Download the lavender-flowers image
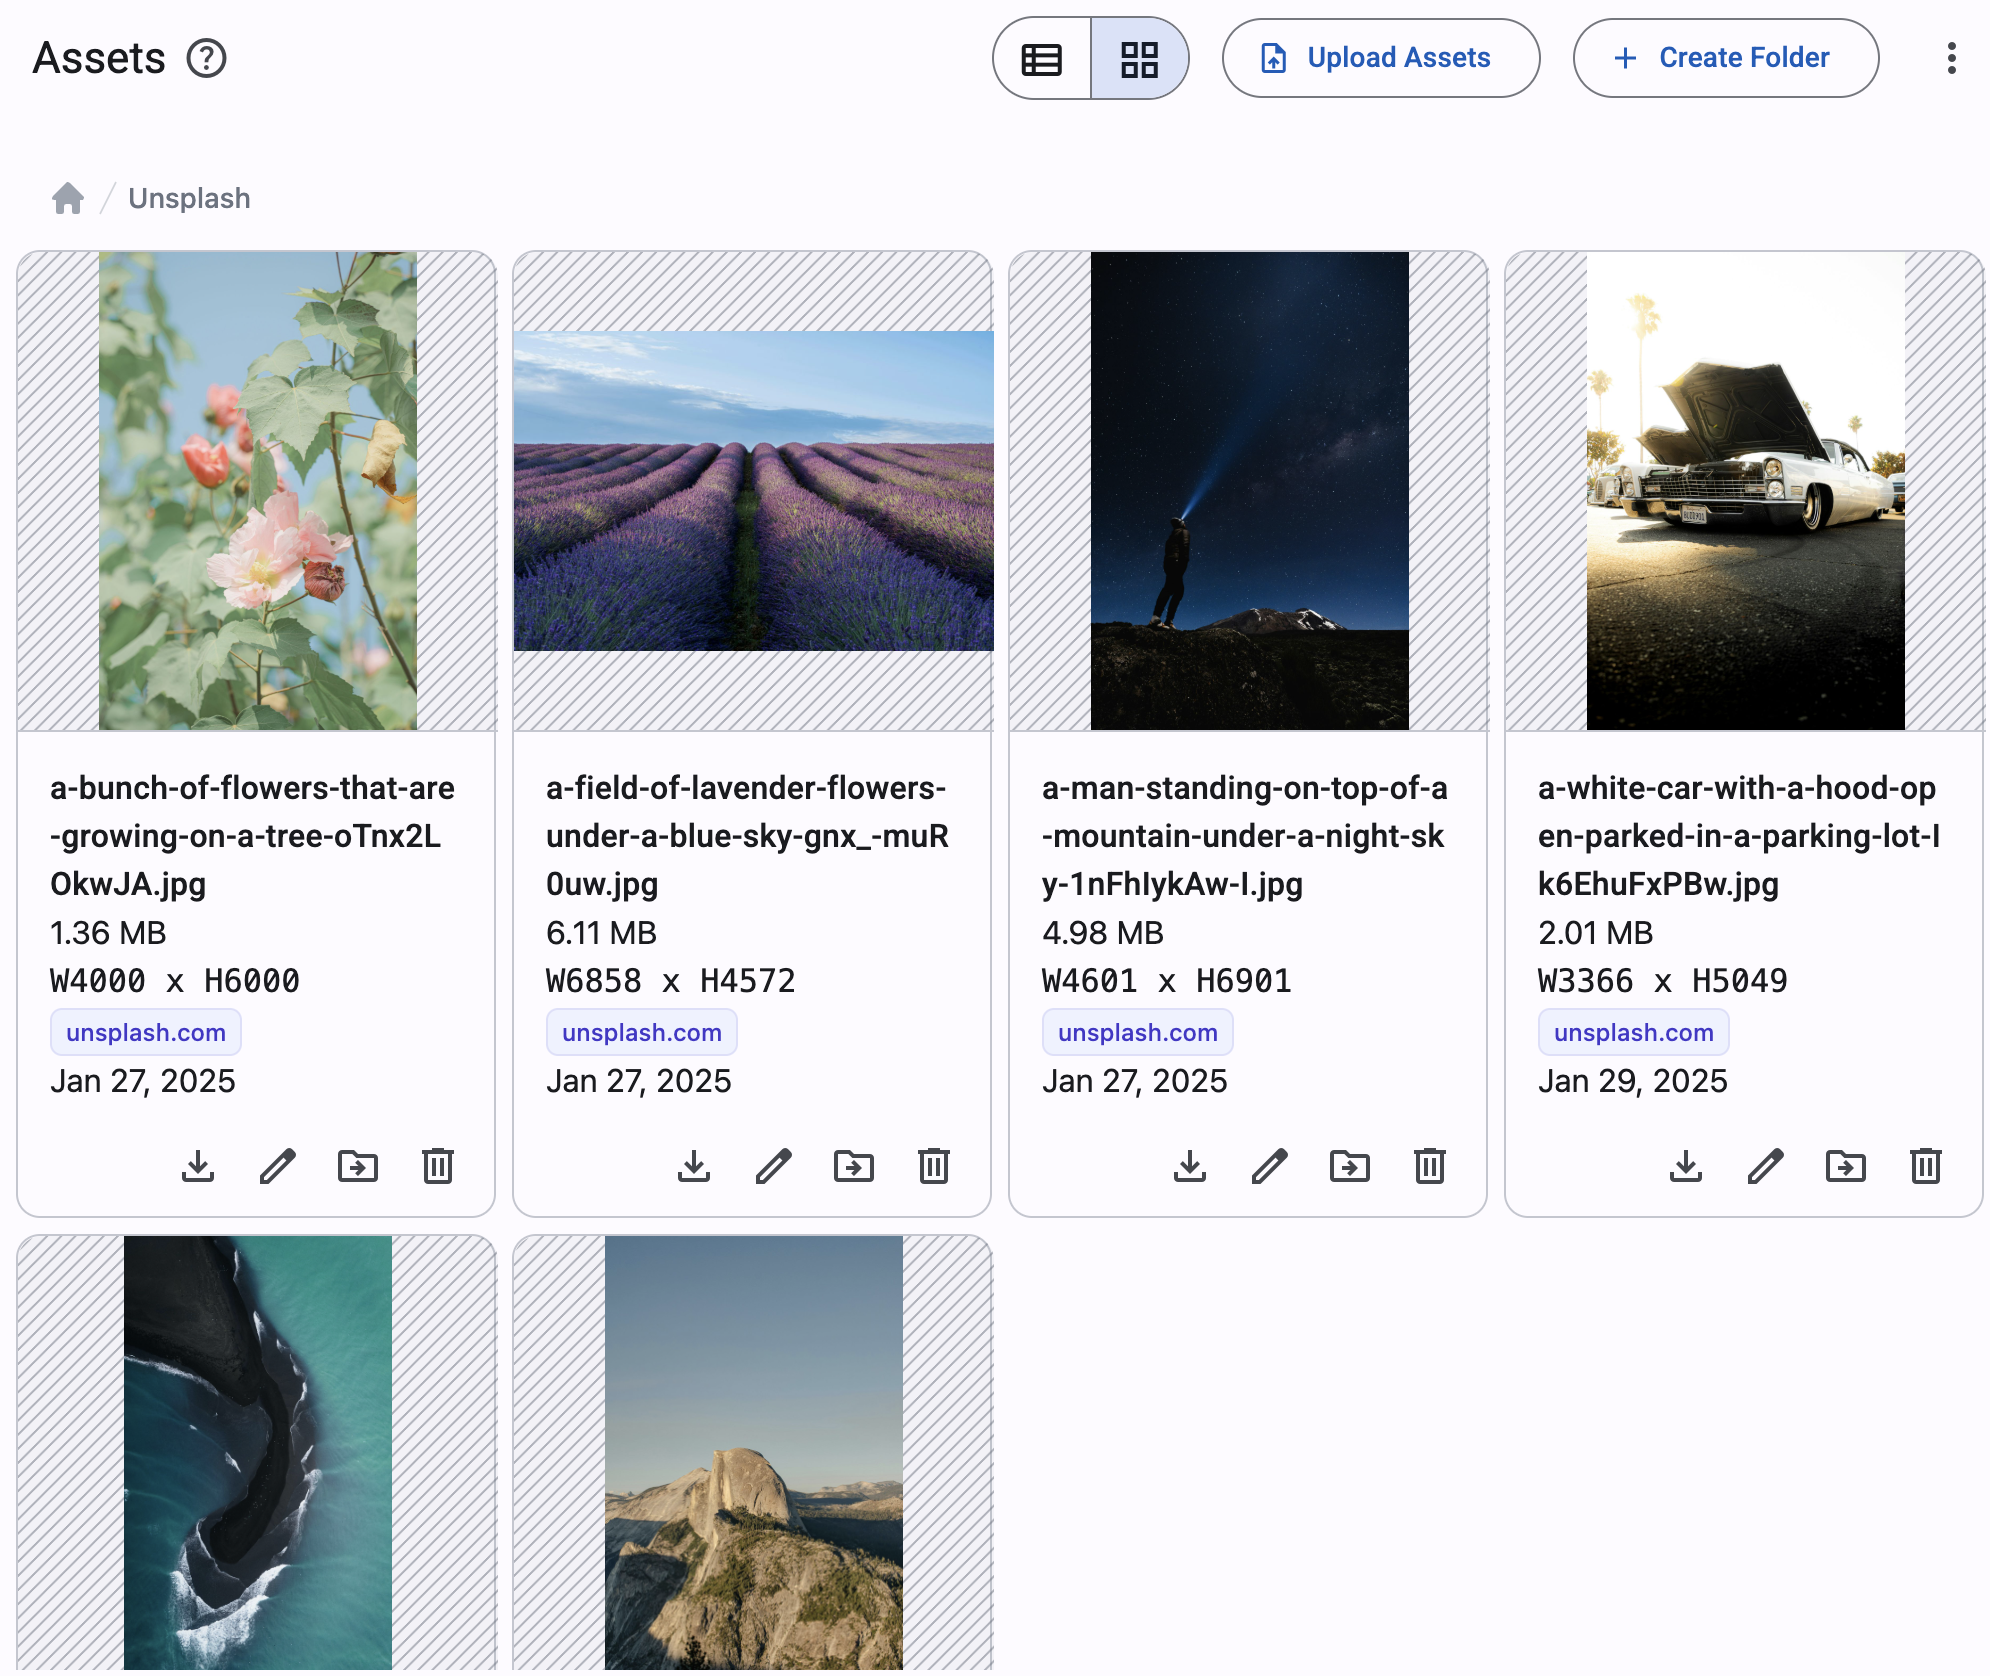The height and width of the screenshot is (1676, 1990). (694, 1166)
